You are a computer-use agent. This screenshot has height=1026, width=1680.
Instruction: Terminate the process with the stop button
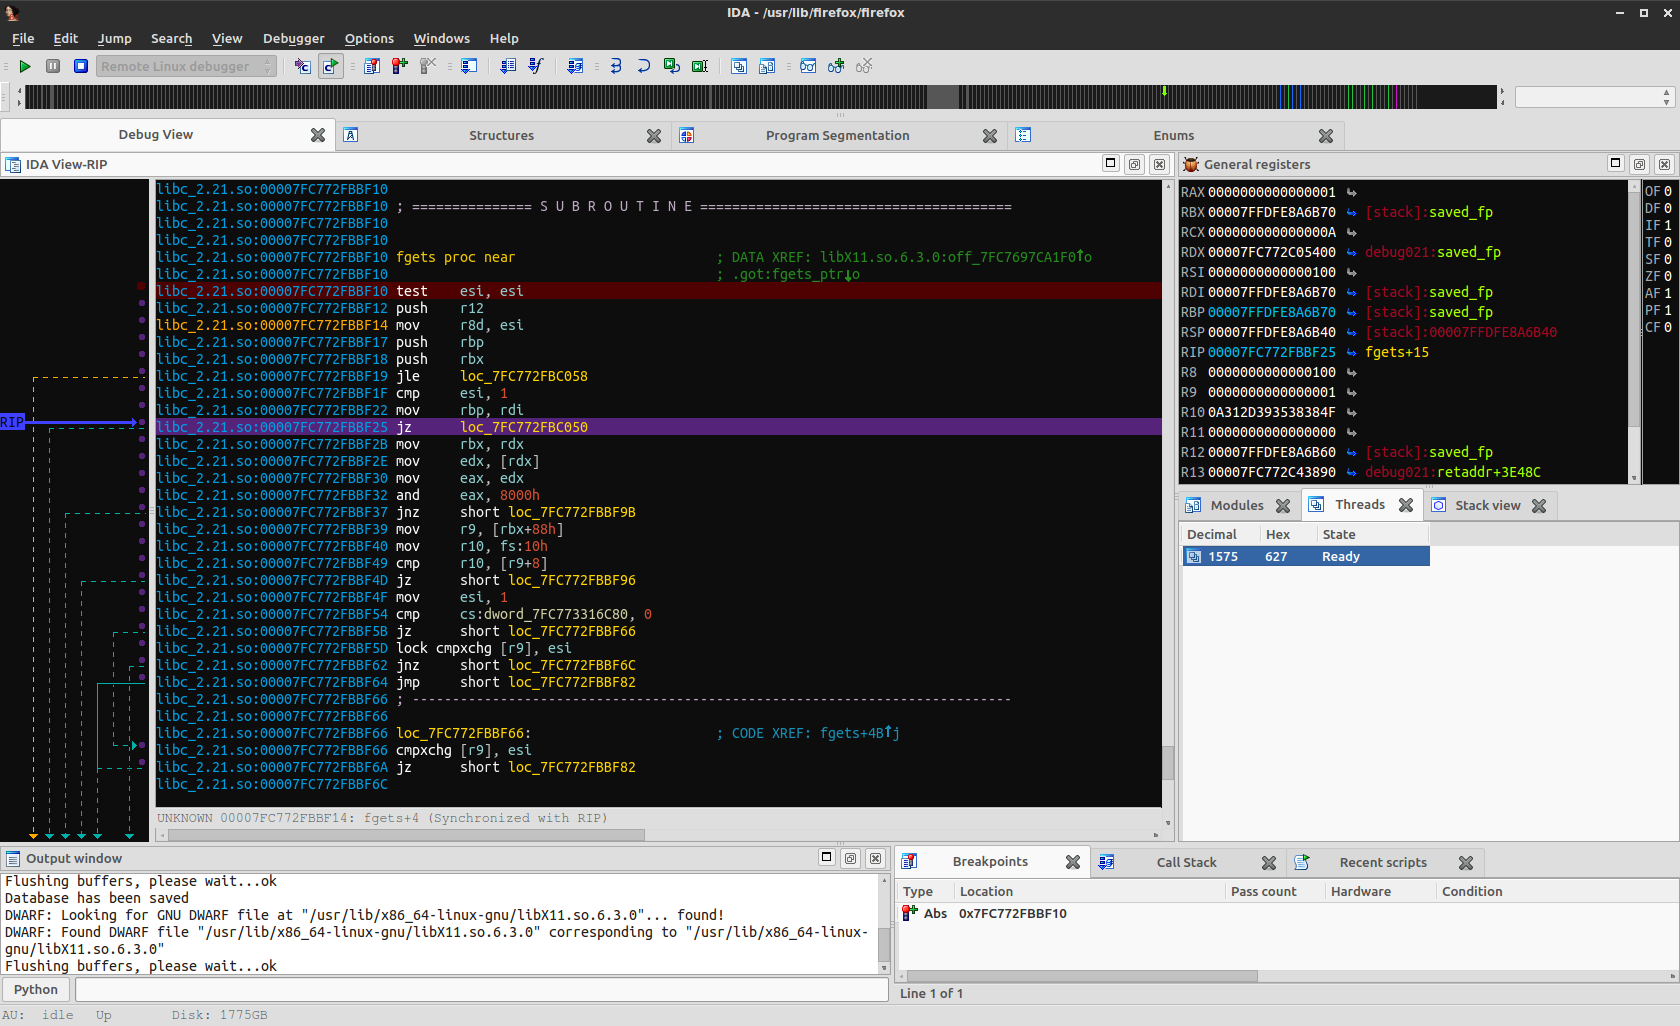point(81,66)
